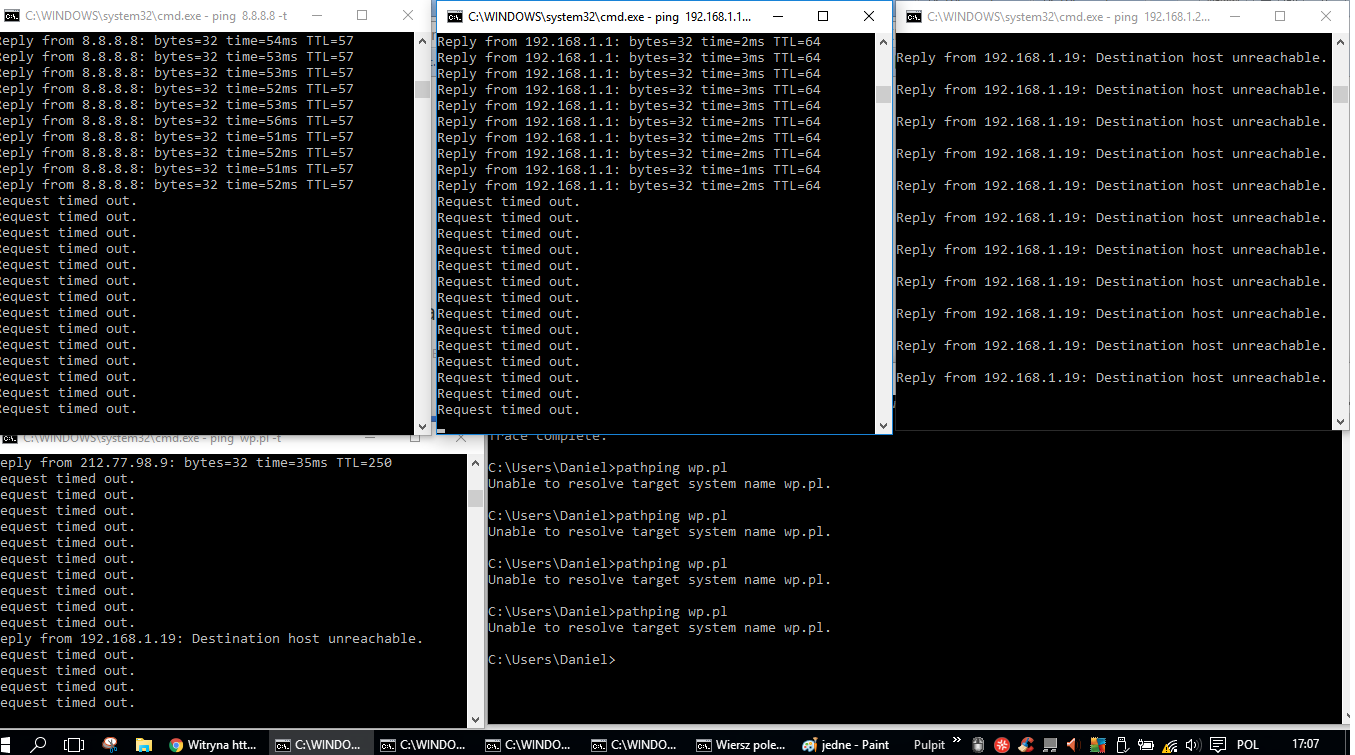Switch to "Wiersz pole..." taskbar button
This screenshot has width=1355, height=755.
[x=742, y=744]
